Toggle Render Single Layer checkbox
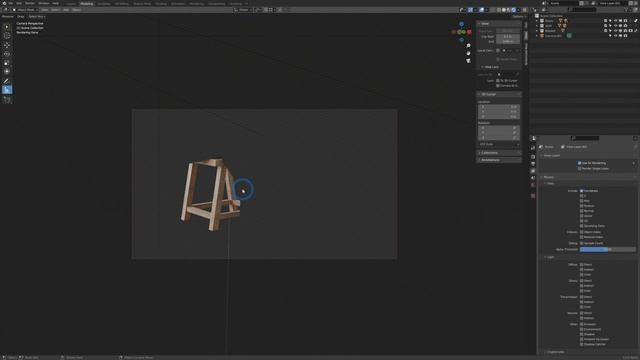This screenshot has height=360, width=640. coord(580,168)
